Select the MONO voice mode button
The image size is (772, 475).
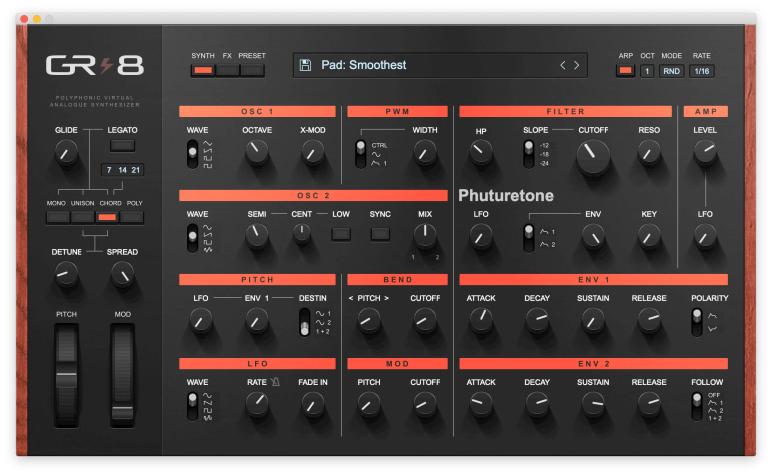click(x=58, y=217)
